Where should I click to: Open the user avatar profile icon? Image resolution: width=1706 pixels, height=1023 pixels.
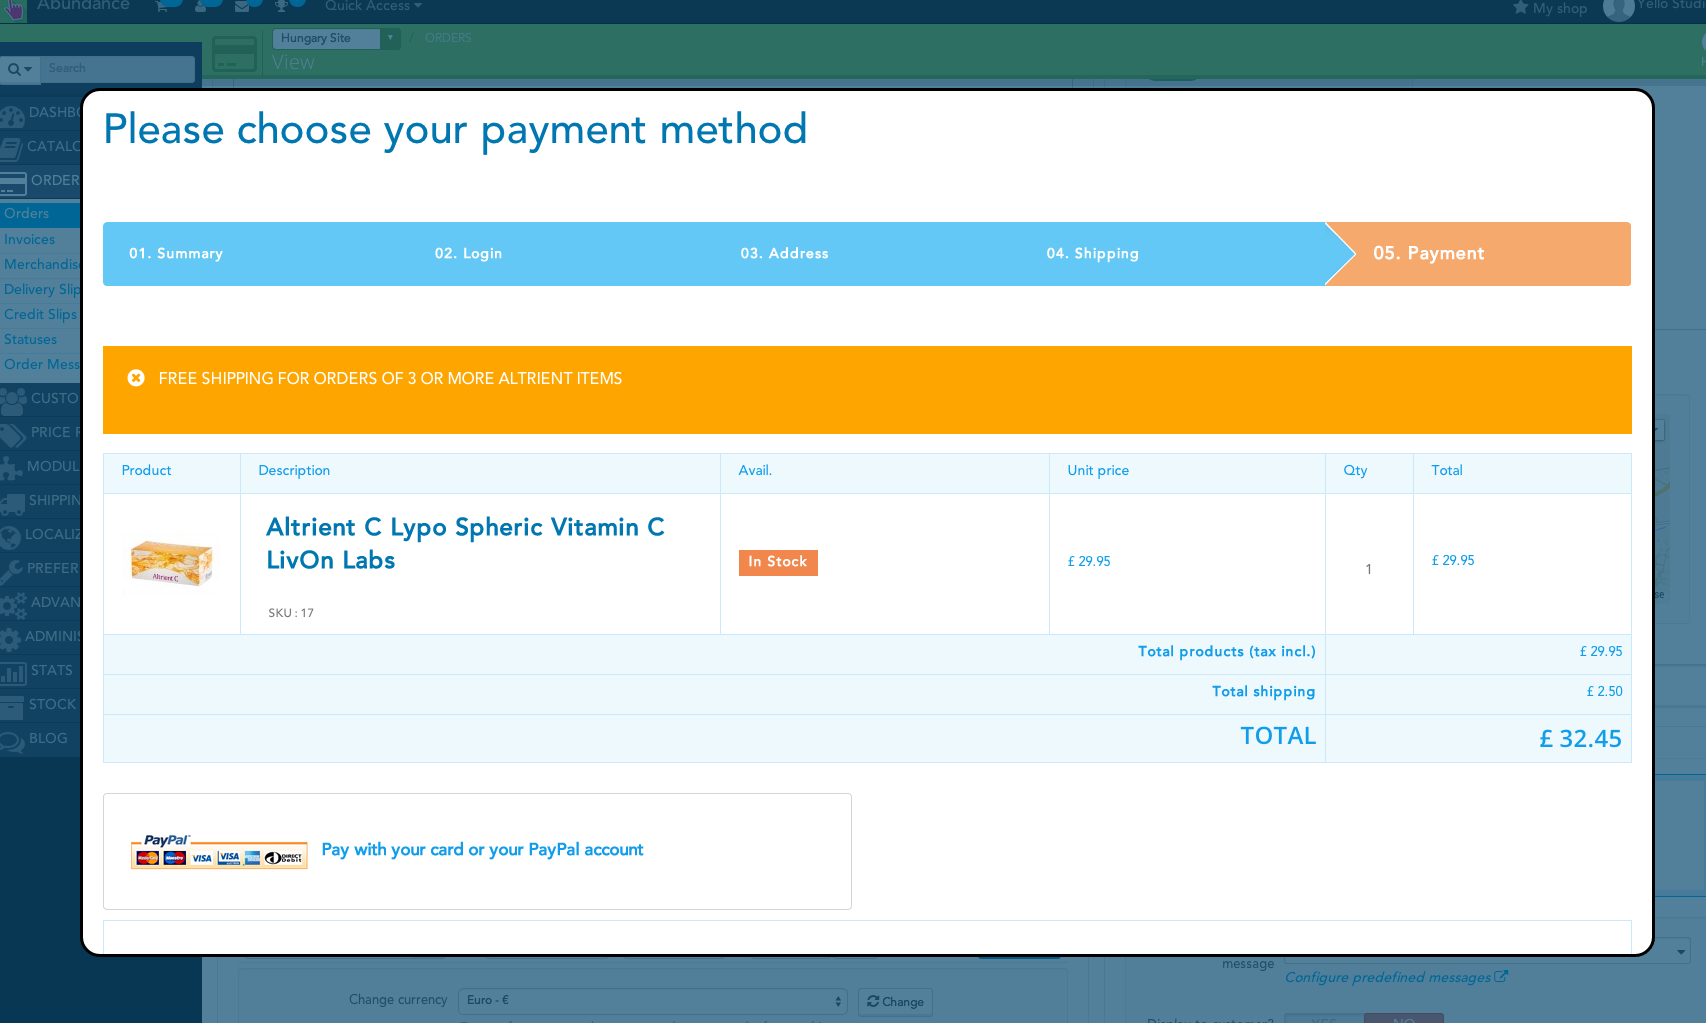pyautogui.click(x=1618, y=9)
